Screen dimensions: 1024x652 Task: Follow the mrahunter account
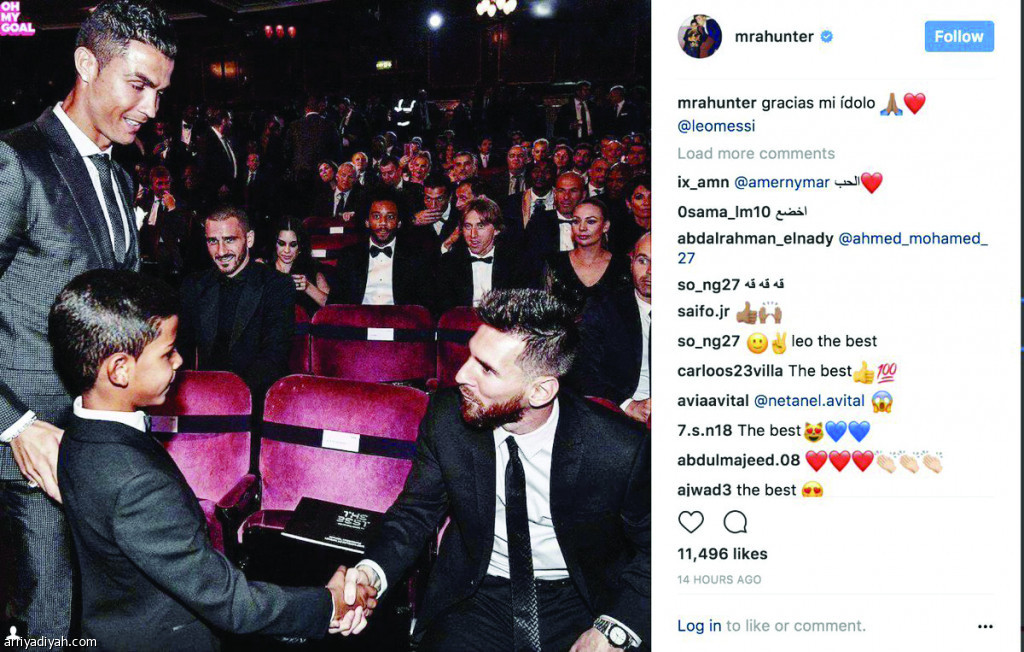(x=959, y=37)
